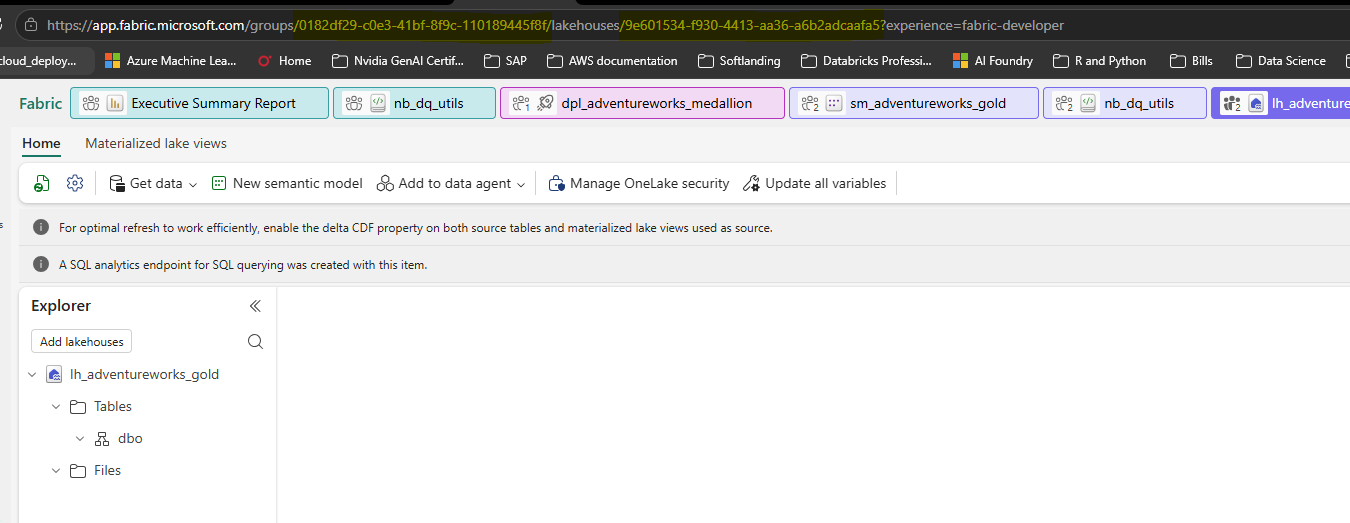Click New semantic model
This screenshot has height=523, width=1350.
click(287, 183)
